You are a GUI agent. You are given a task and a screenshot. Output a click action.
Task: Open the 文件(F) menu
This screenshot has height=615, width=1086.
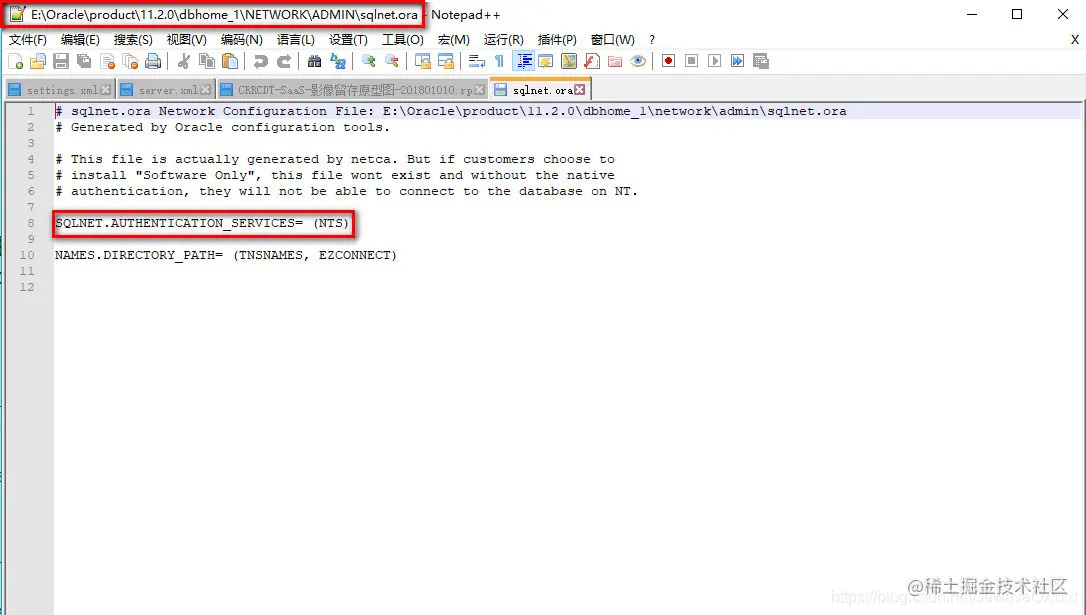point(28,39)
